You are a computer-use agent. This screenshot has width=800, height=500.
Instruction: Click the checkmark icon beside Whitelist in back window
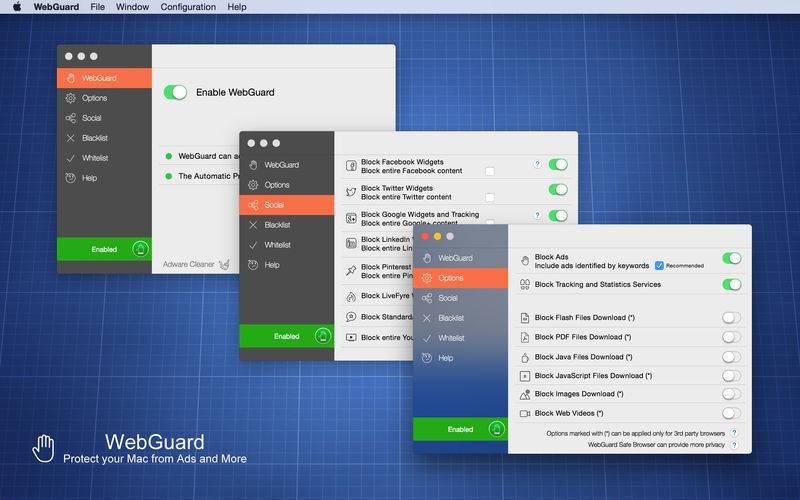(70, 158)
